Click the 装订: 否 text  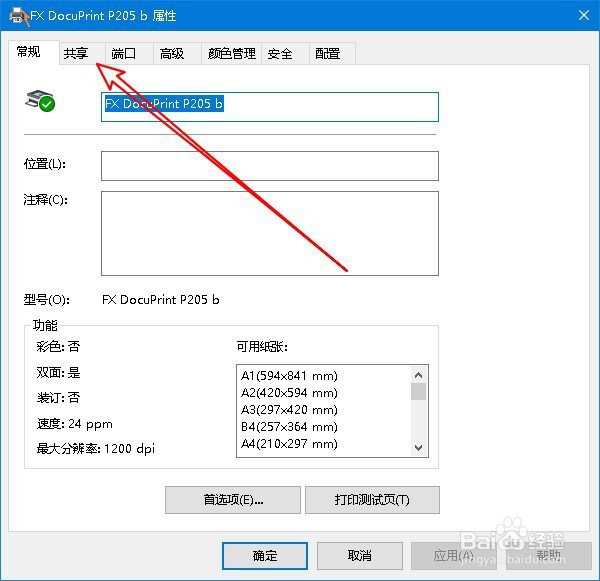(58, 398)
